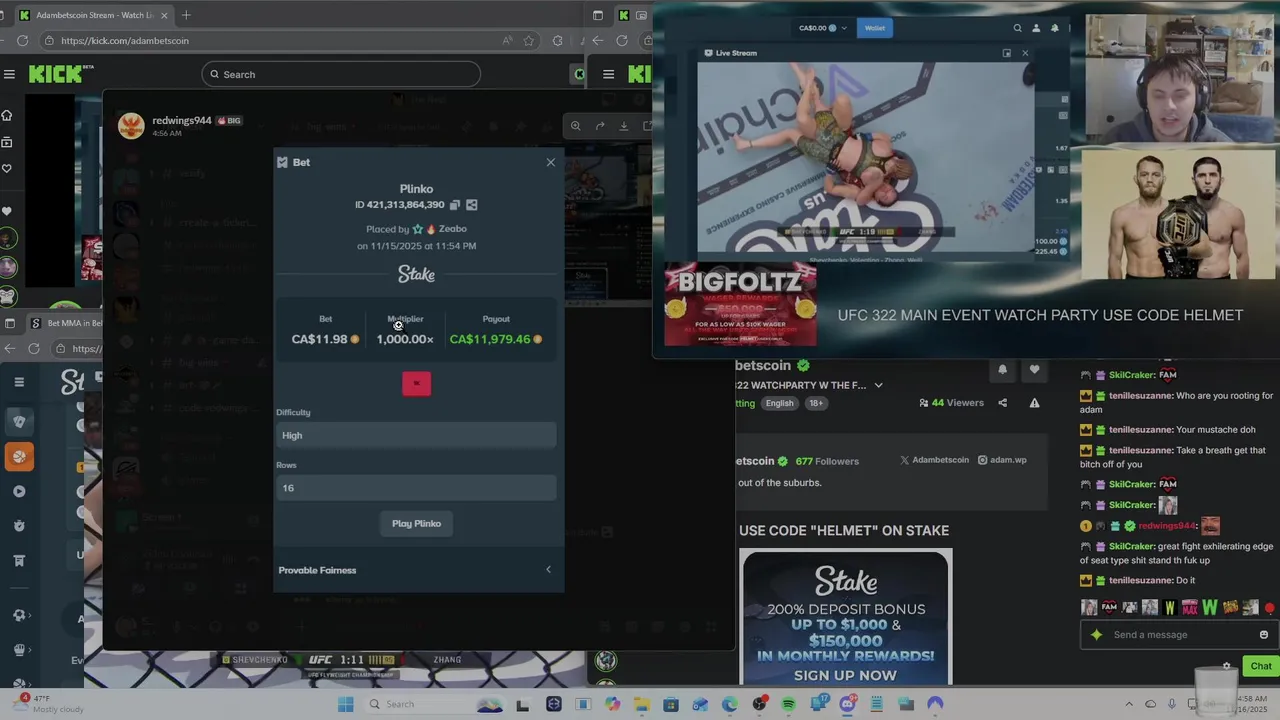Click the Live Stream picture-in-picture icon
This screenshot has height=720, width=1280.
coord(1007,53)
